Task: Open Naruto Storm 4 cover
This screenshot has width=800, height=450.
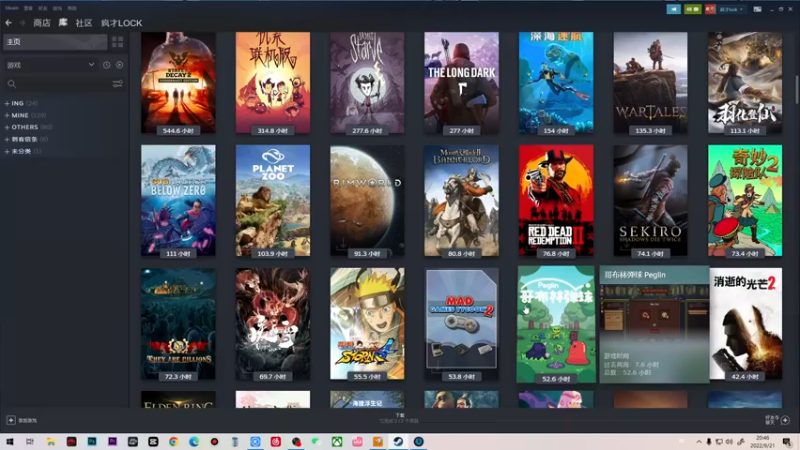Action: (367, 324)
